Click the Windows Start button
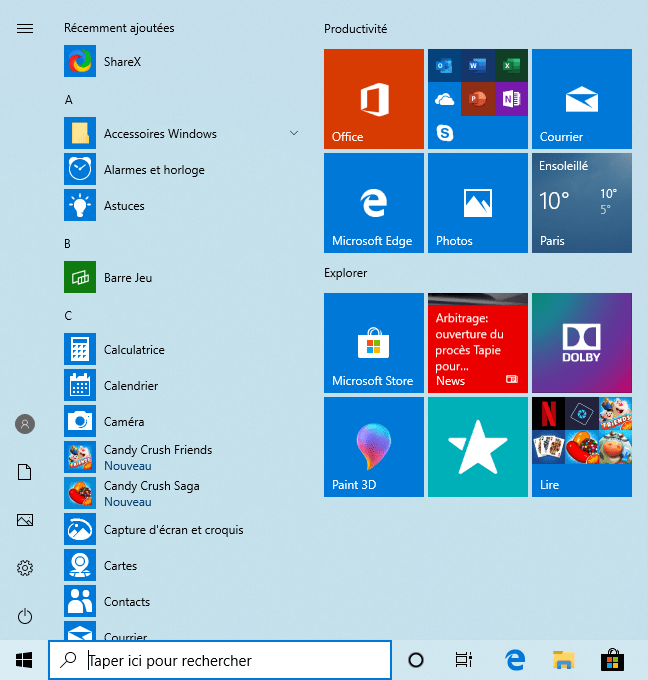This screenshot has width=648, height=680. click(24, 660)
